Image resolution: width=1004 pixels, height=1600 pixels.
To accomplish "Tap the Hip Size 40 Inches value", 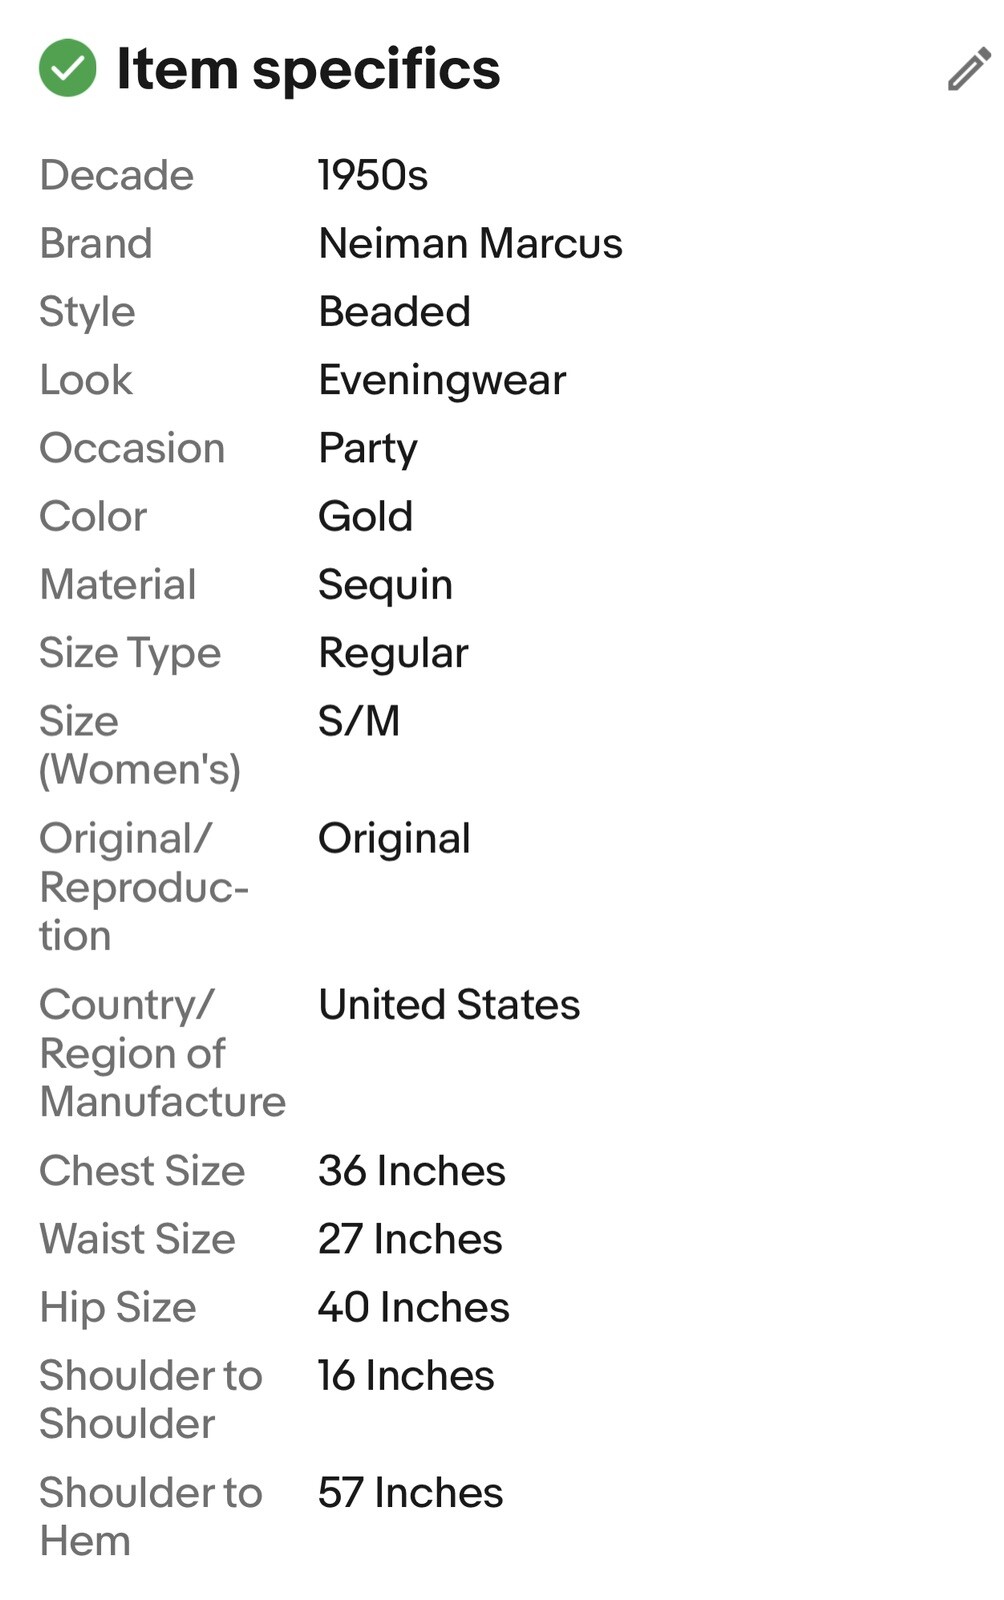I will (x=414, y=1307).
